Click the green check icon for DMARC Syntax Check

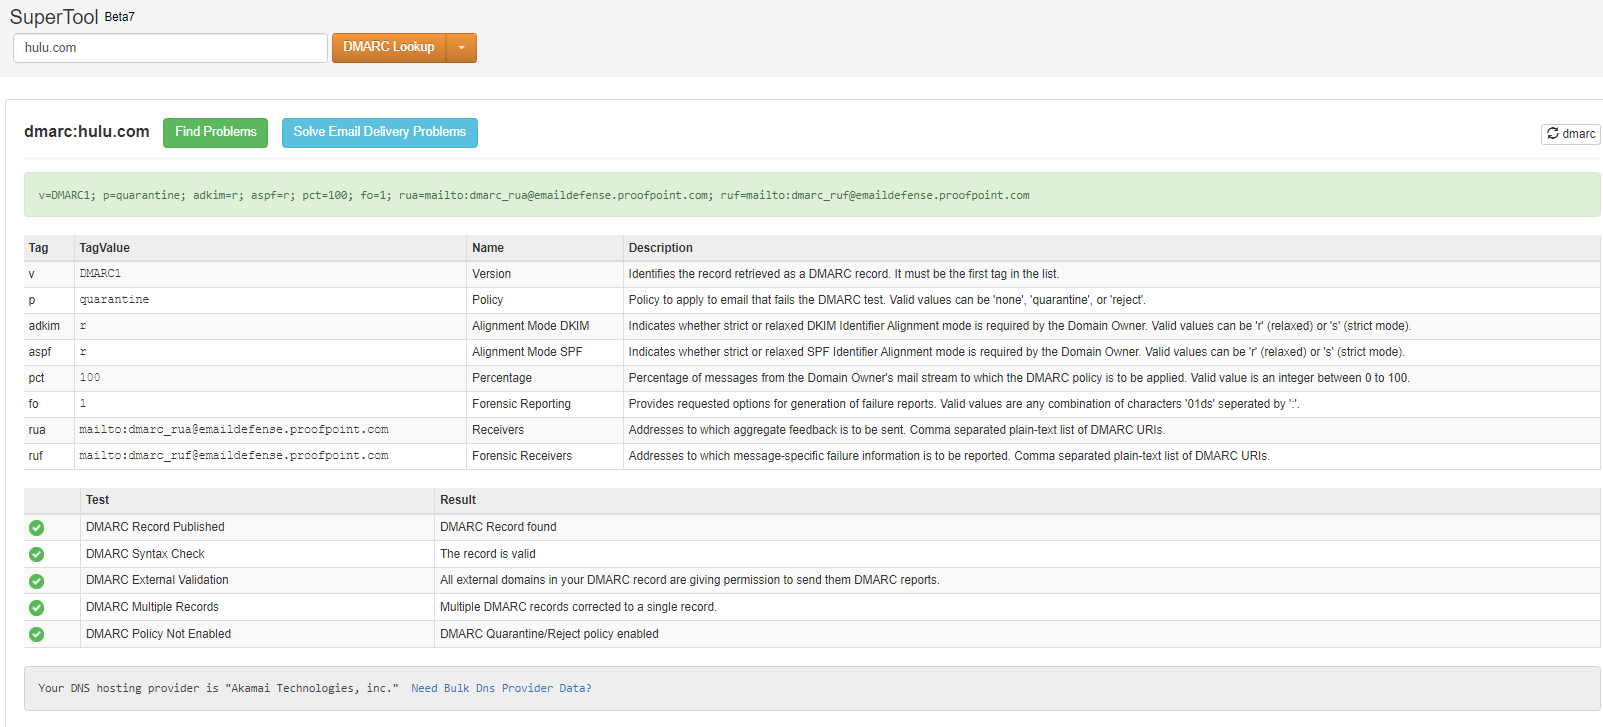[x=37, y=554]
